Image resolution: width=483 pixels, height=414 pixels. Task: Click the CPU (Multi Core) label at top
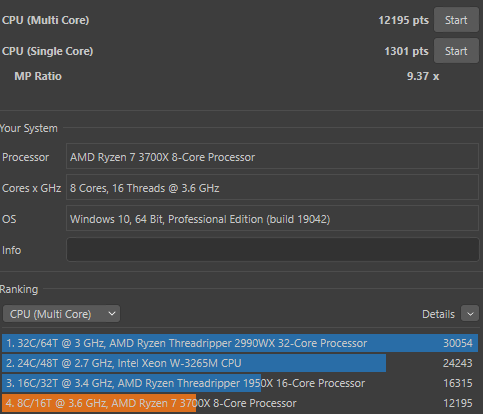pyautogui.click(x=46, y=20)
